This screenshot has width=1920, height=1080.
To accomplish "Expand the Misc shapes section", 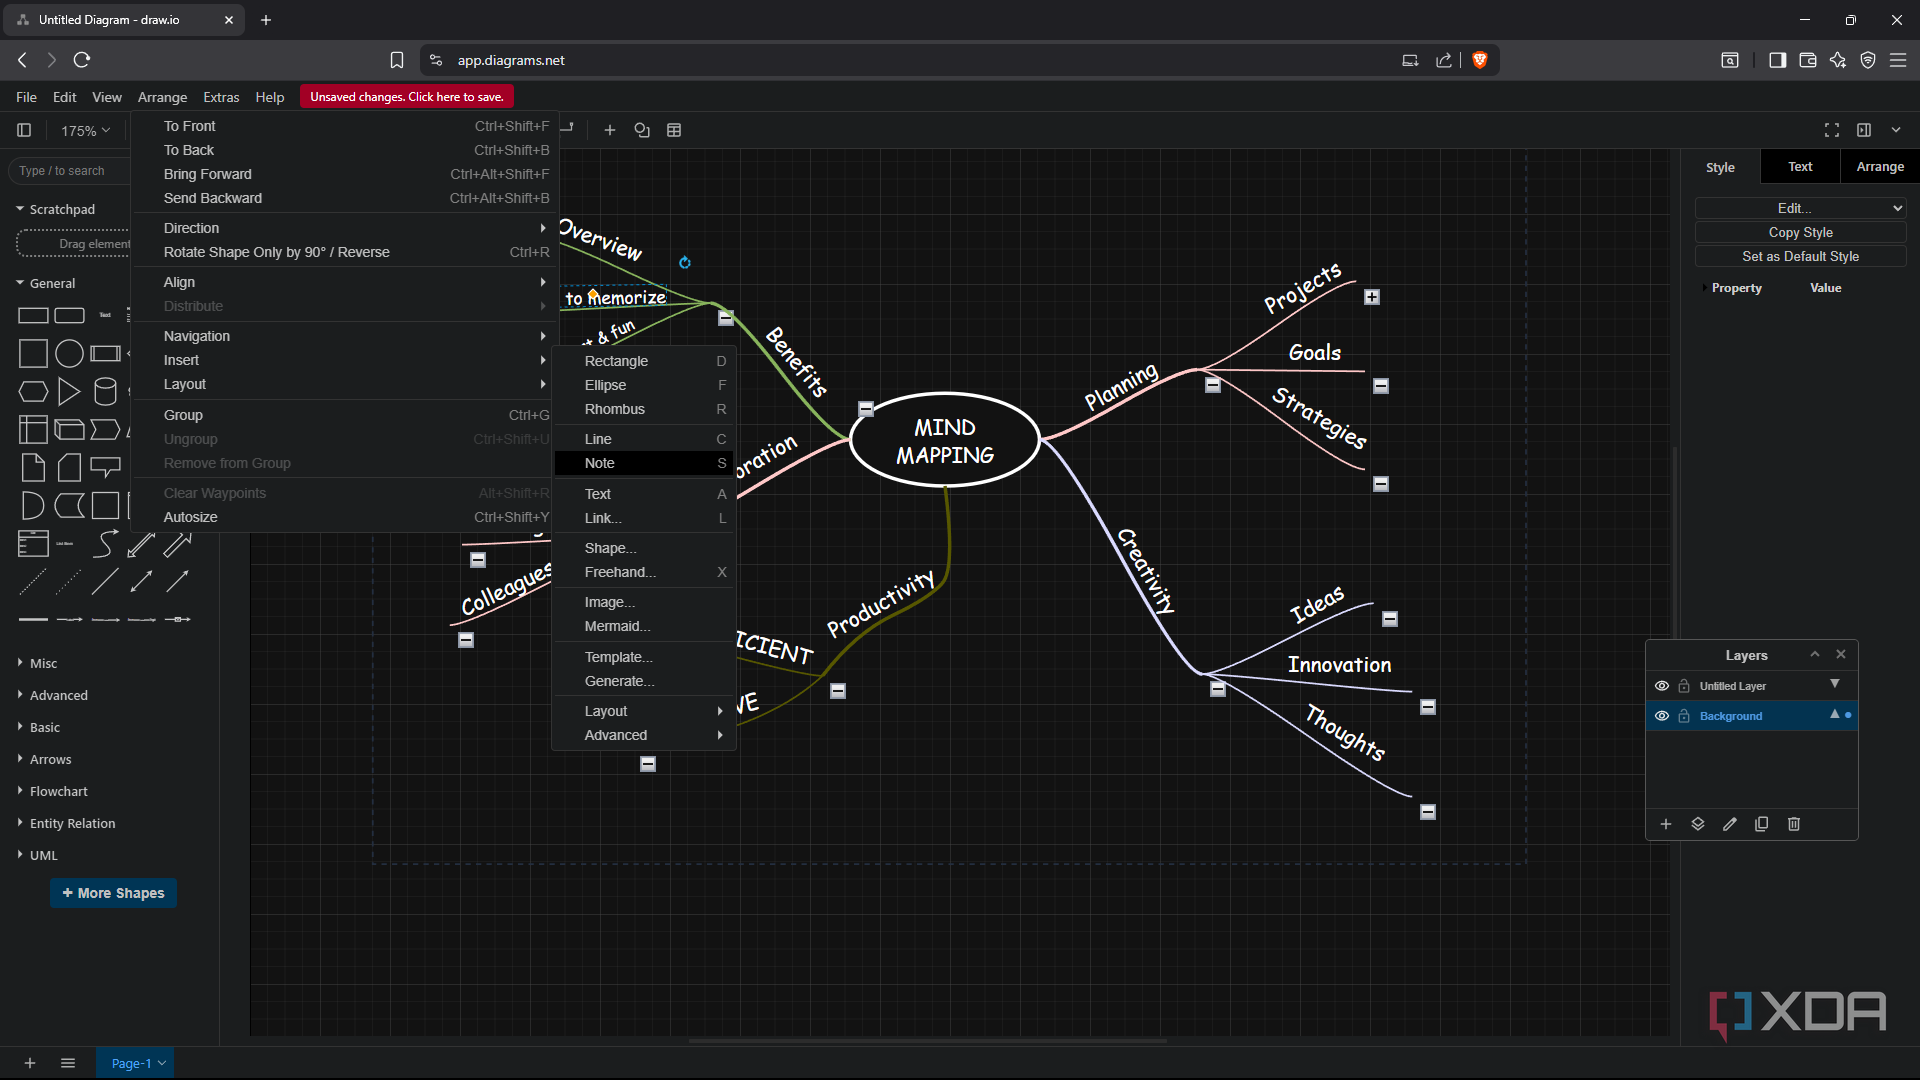I will (x=43, y=663).
